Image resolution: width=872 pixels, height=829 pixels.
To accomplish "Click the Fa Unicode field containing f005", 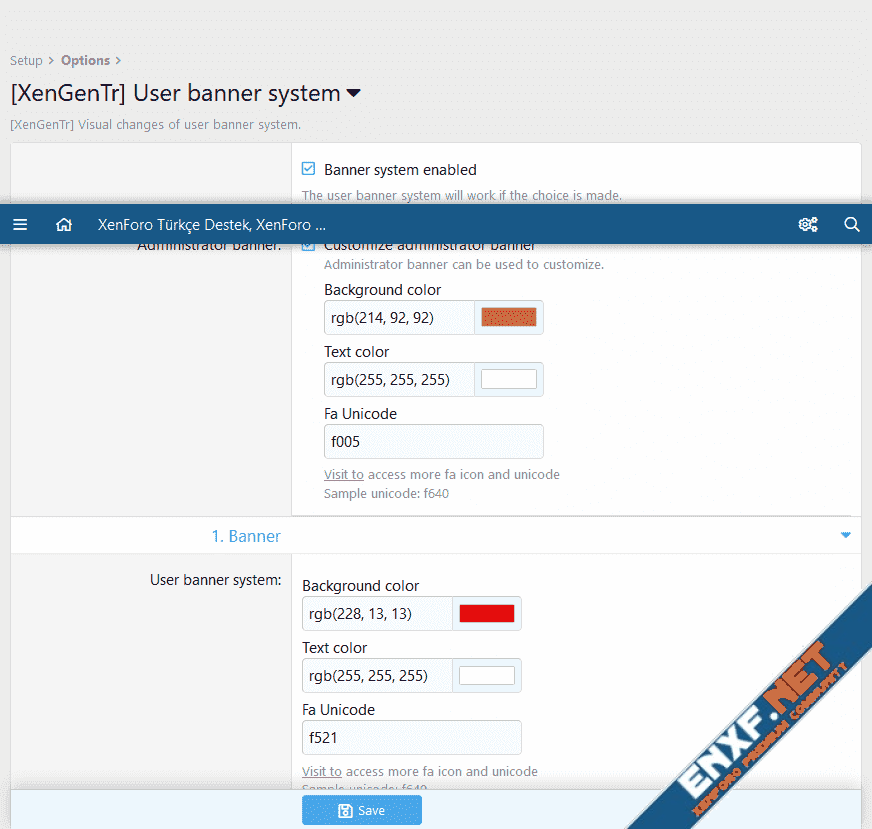I will coord(433,441).
